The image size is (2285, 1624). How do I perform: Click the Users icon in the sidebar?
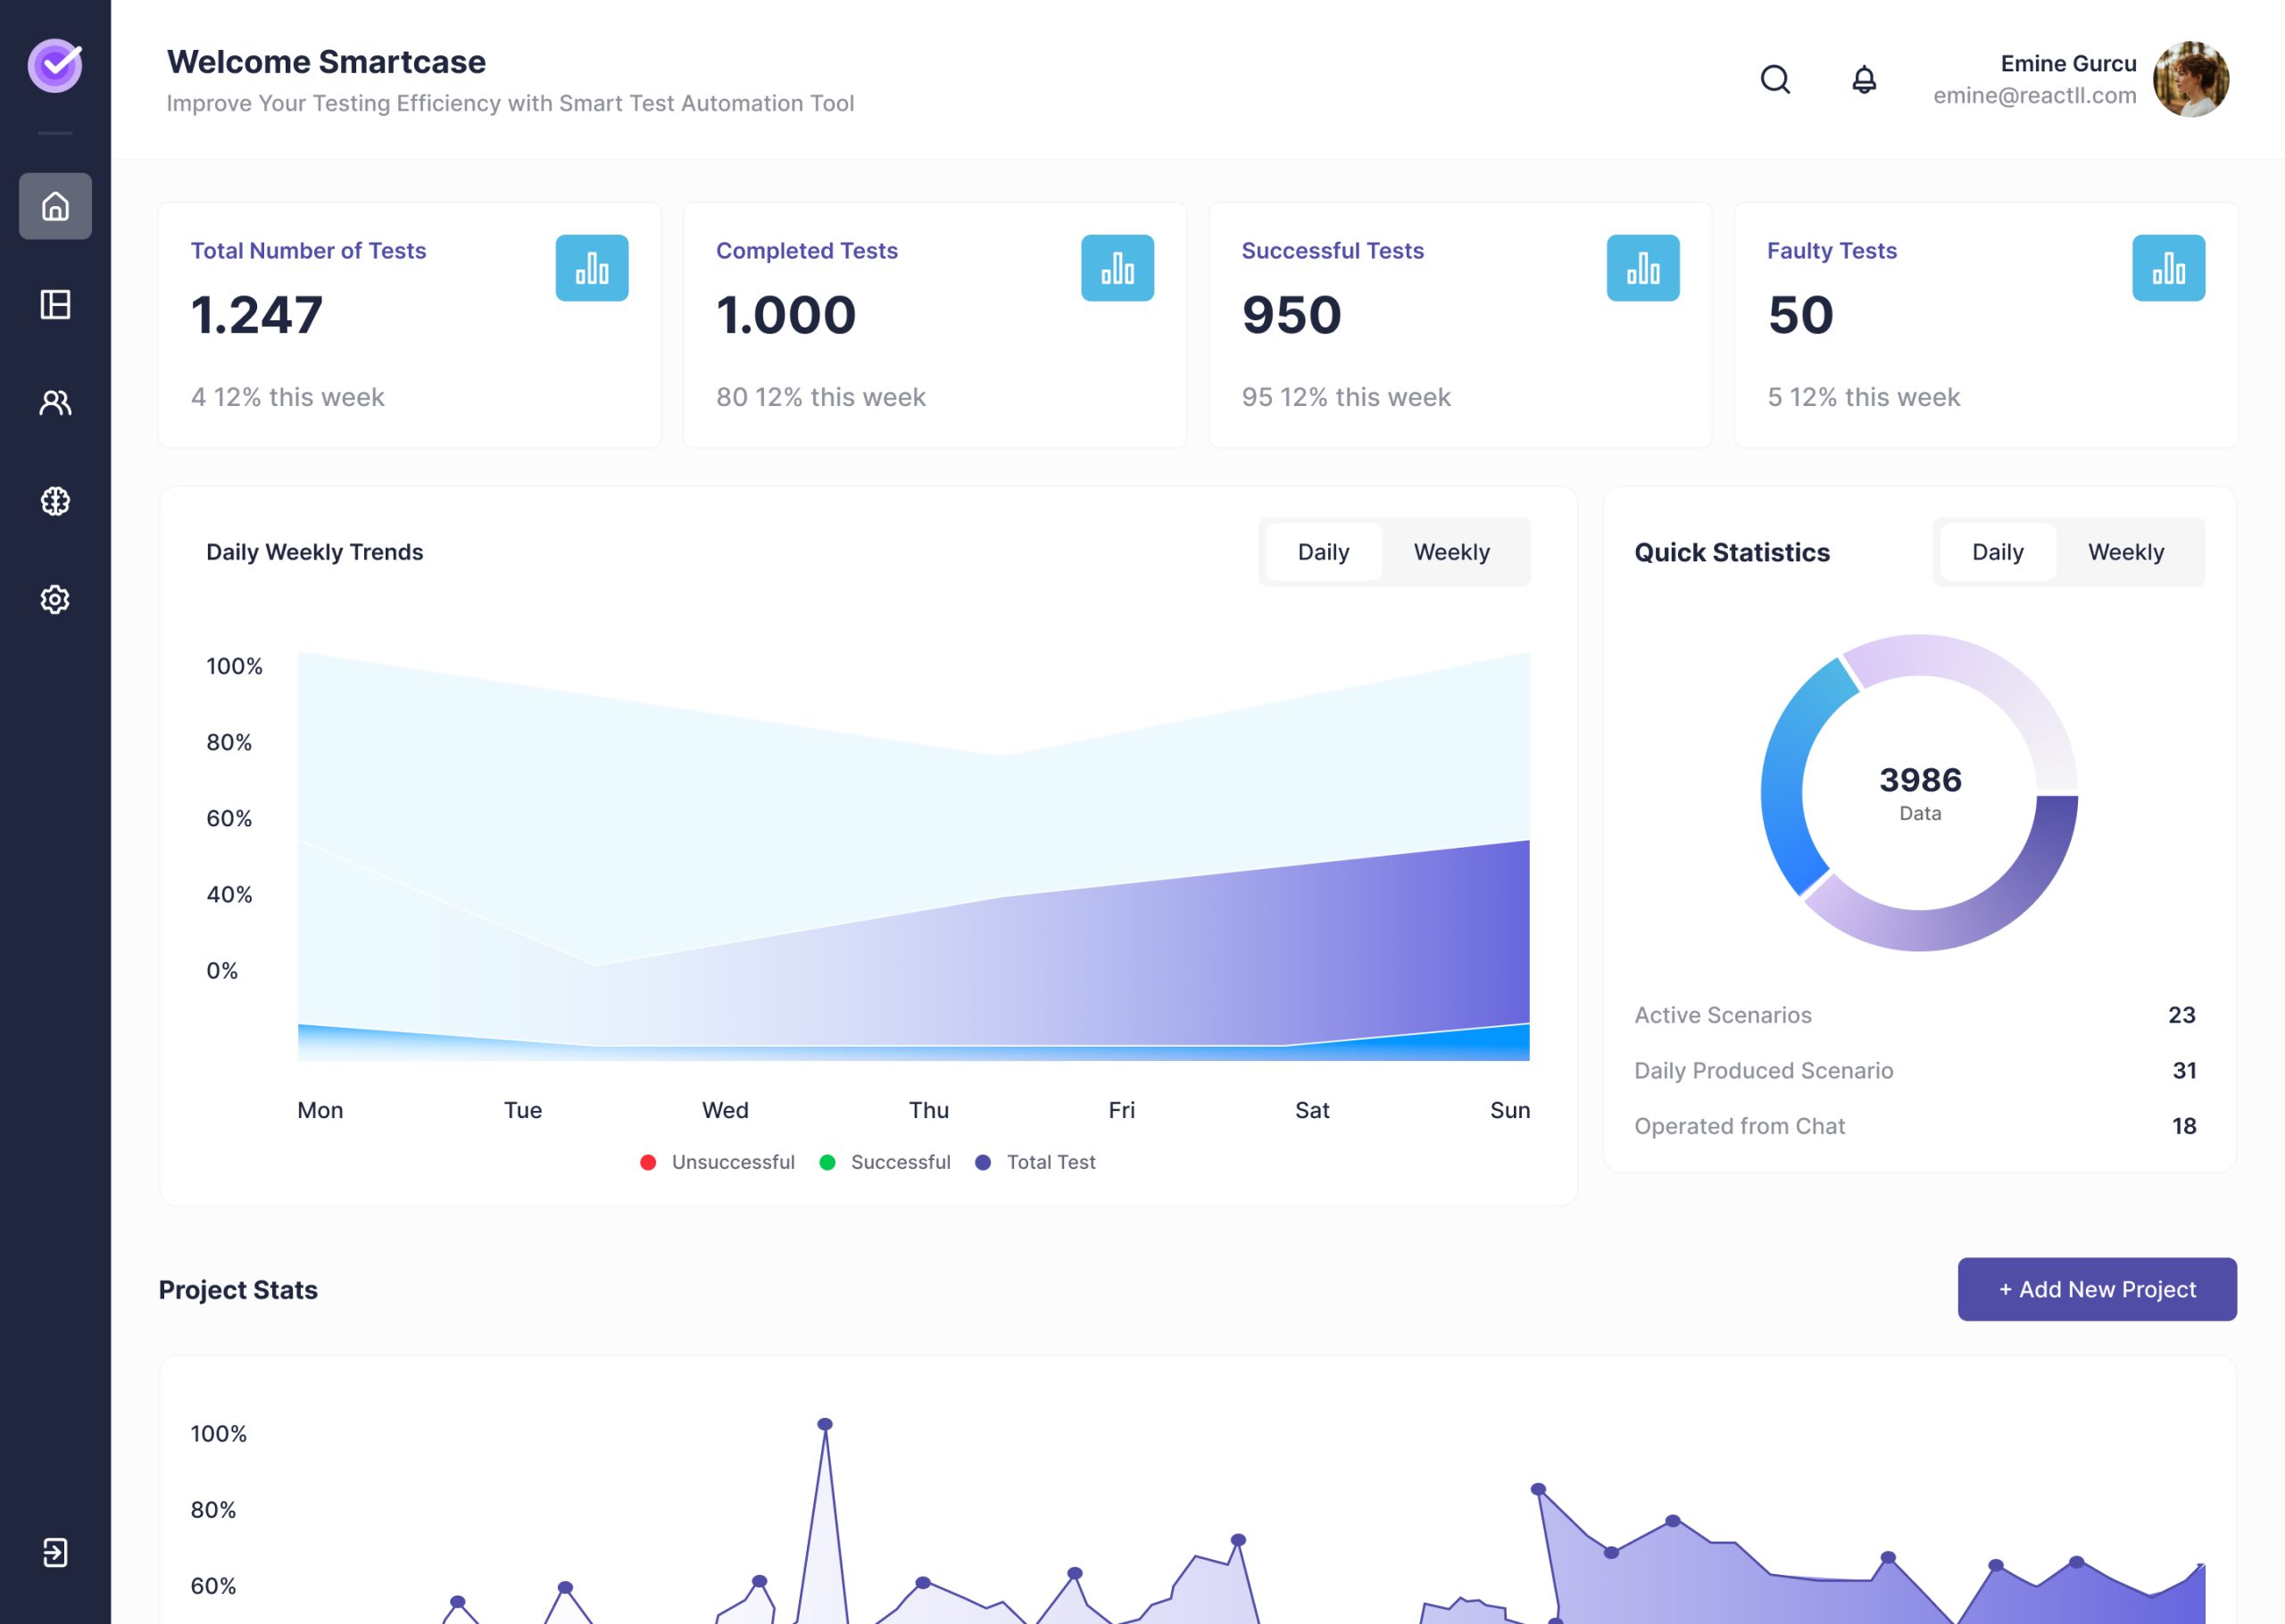click(55, 403)
